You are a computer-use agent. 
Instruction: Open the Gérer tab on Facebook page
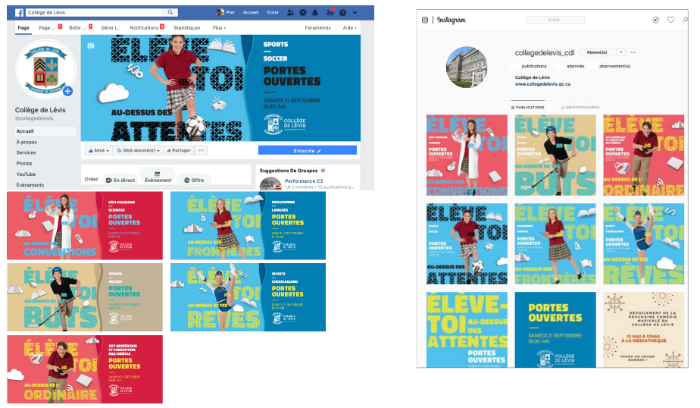click(110, 28)
